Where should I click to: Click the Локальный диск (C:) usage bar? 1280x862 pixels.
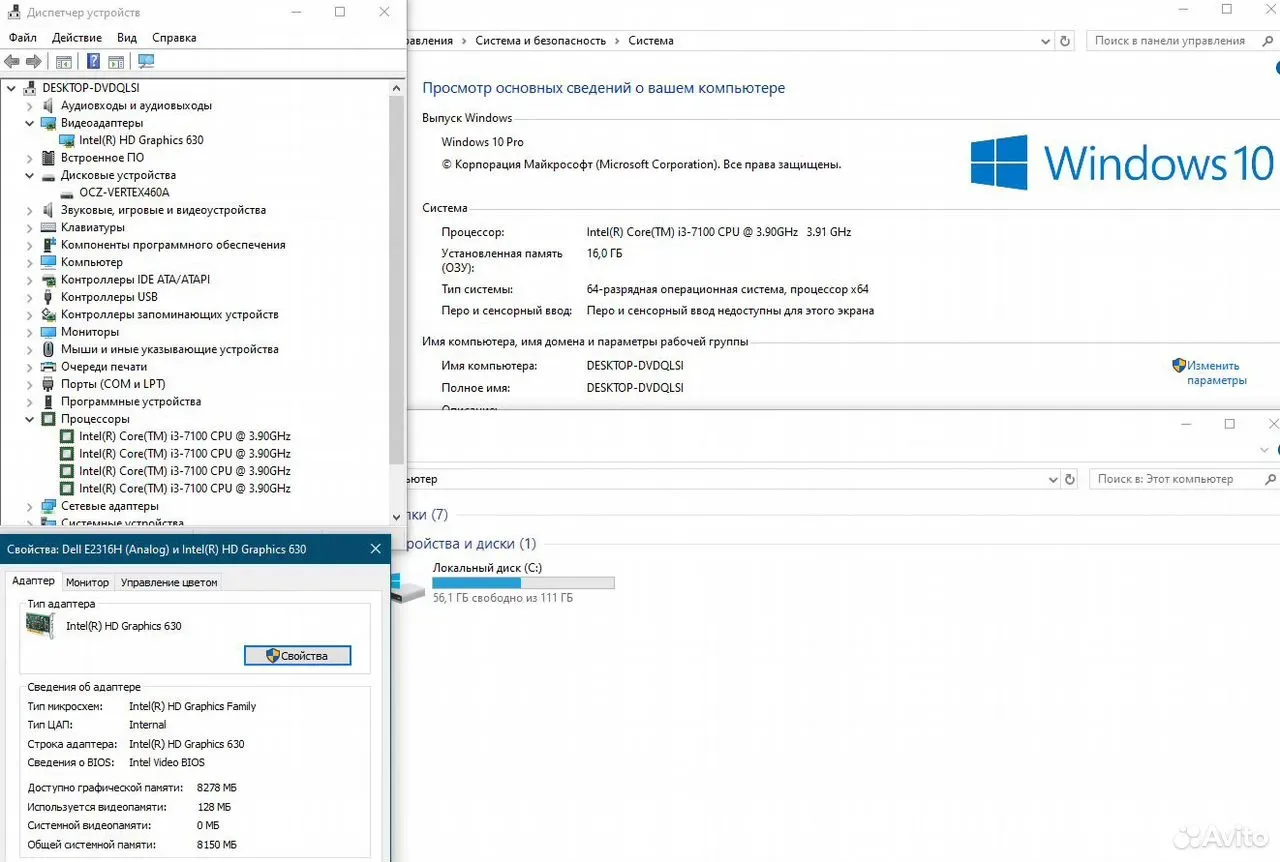click(523, 583)
